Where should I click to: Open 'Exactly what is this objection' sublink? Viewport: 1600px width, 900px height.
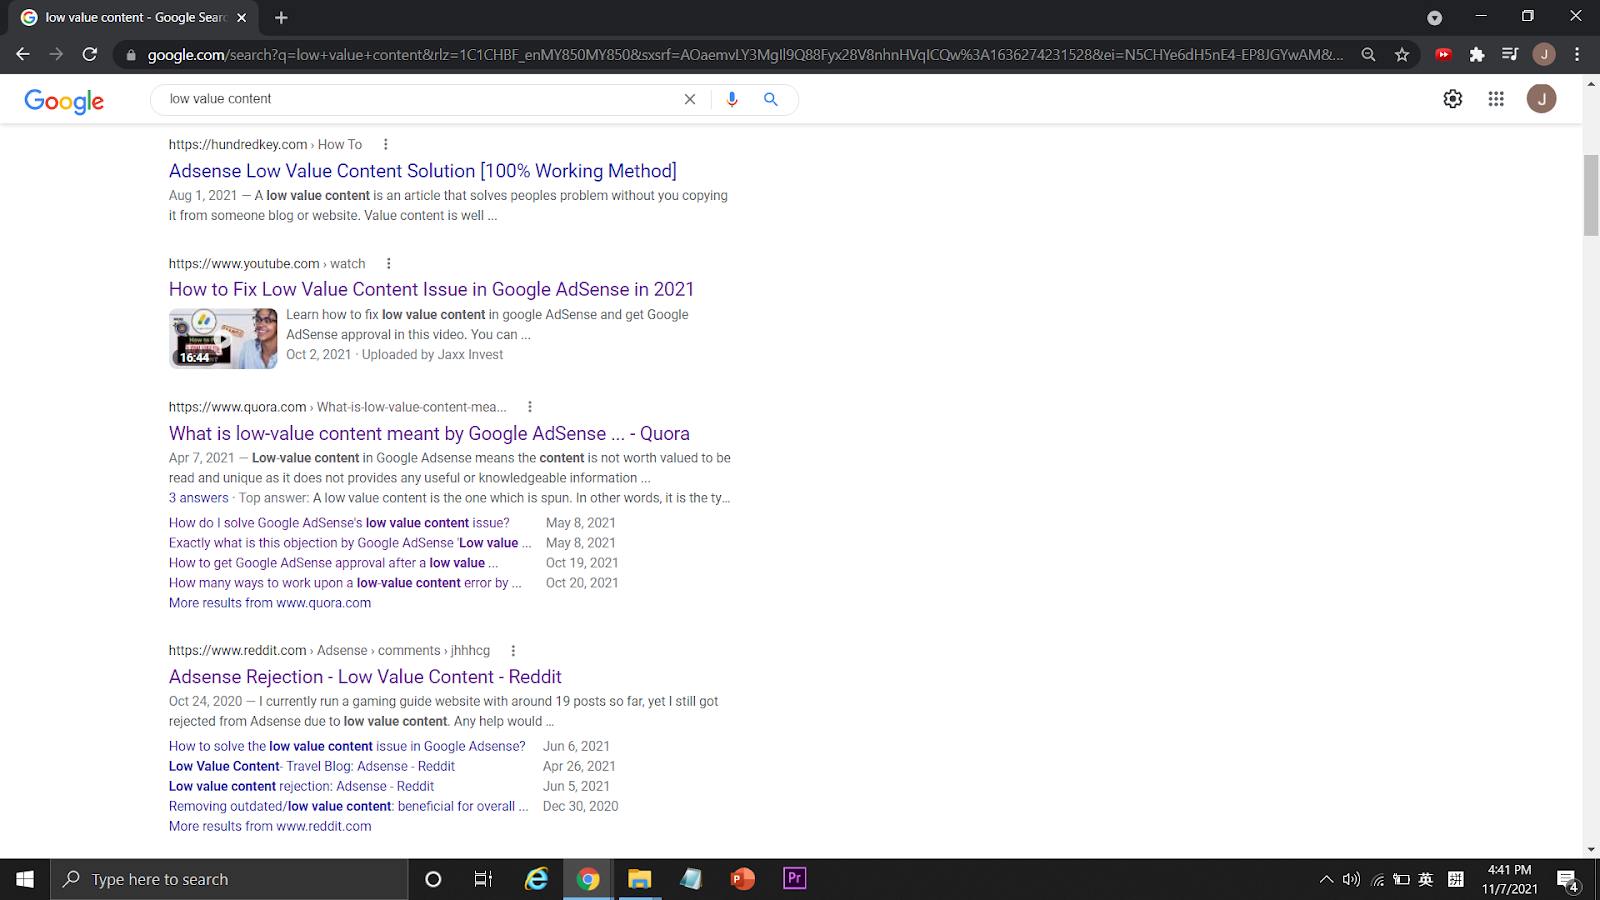pos(350,543)
